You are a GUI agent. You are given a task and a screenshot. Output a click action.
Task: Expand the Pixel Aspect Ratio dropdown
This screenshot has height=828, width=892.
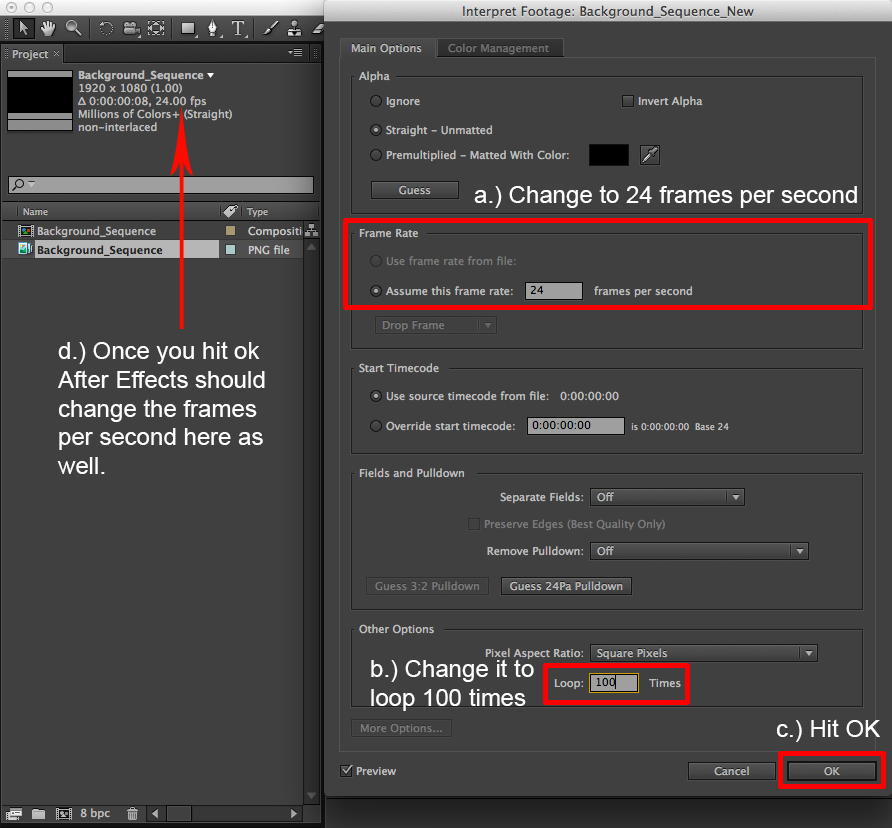click(x=703, y=653)
